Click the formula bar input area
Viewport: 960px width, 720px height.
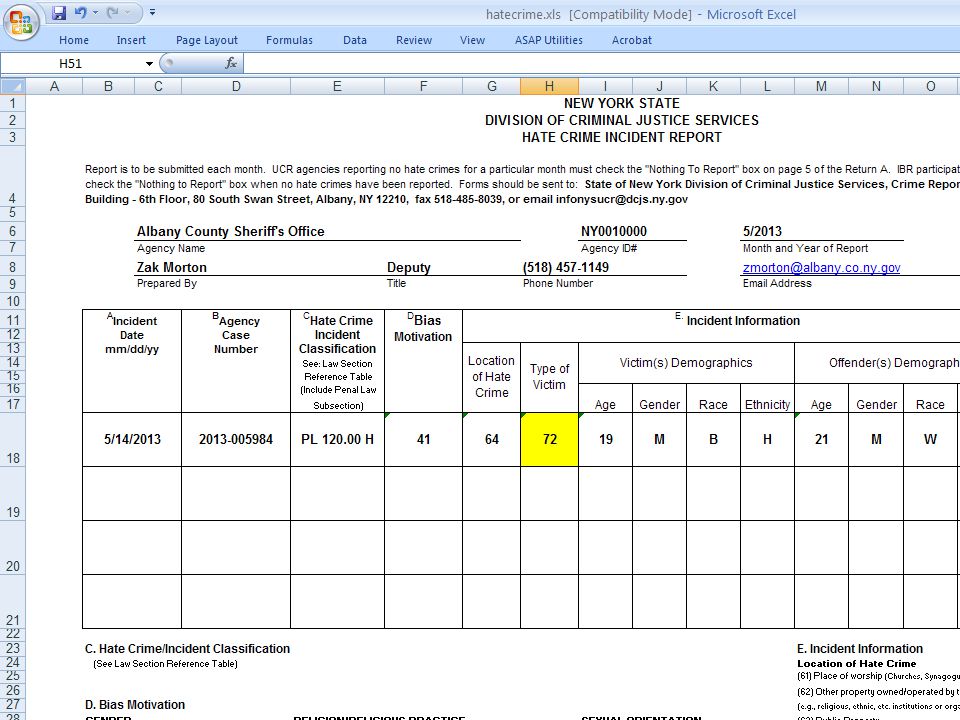600,64
